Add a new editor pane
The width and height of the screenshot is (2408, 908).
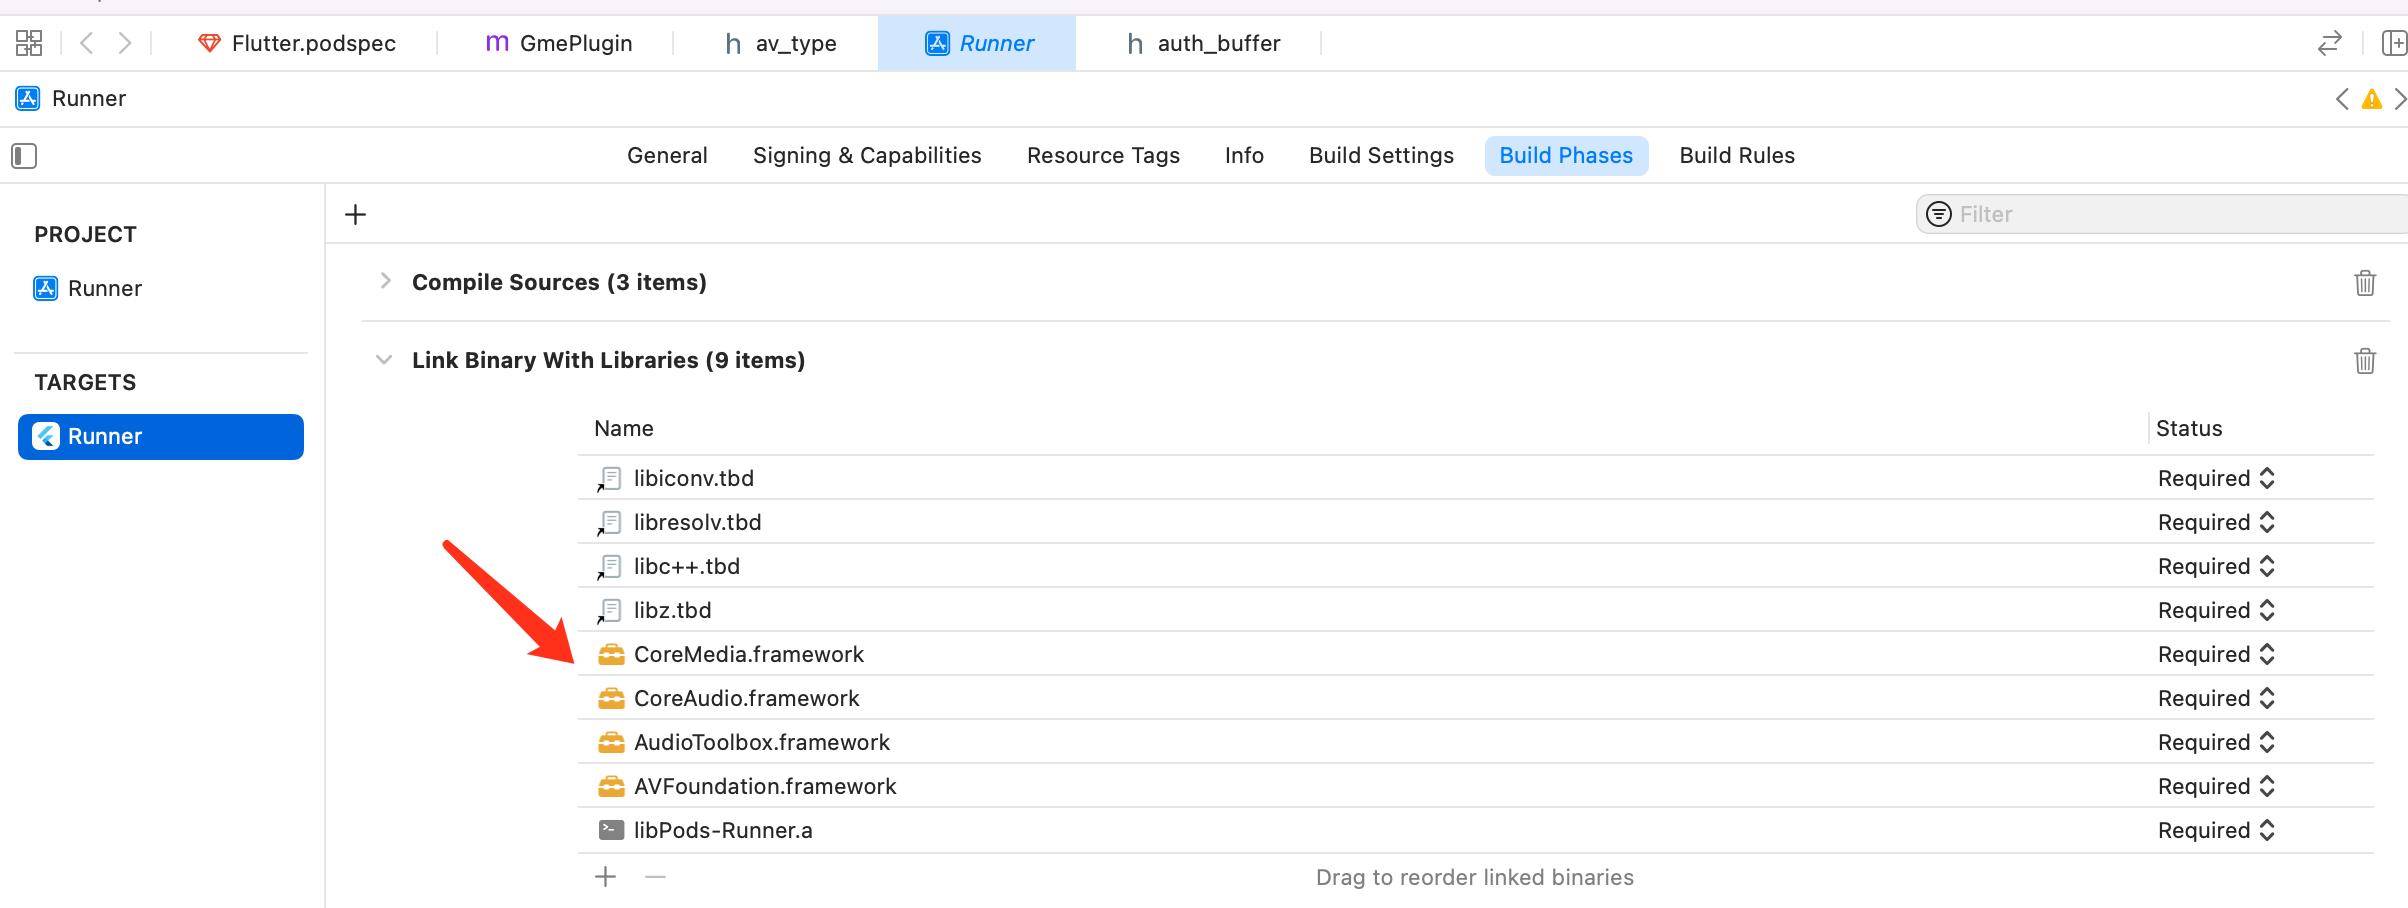[2394, 43]
